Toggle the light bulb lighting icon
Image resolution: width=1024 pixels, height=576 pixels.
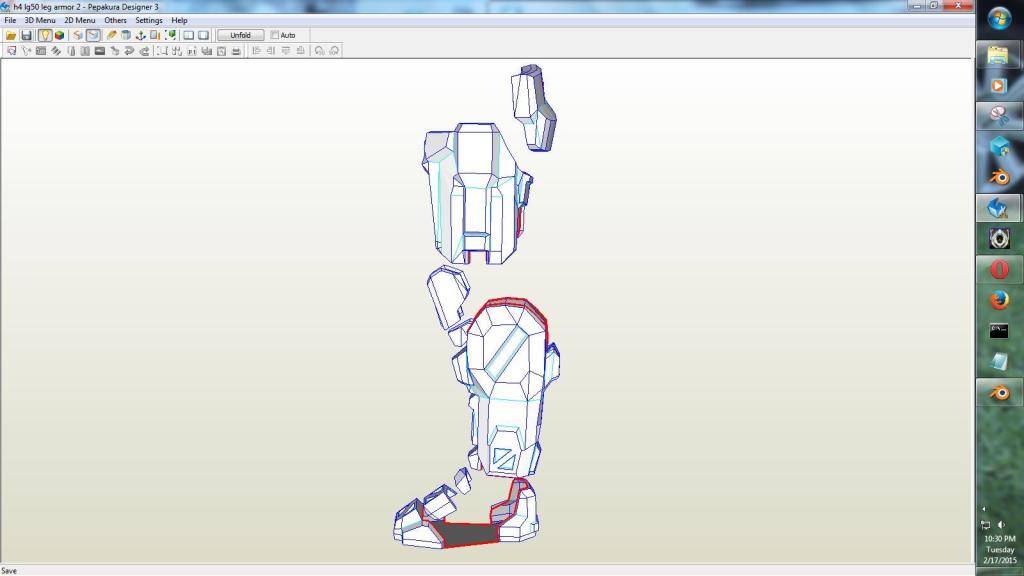pos(44,35)
